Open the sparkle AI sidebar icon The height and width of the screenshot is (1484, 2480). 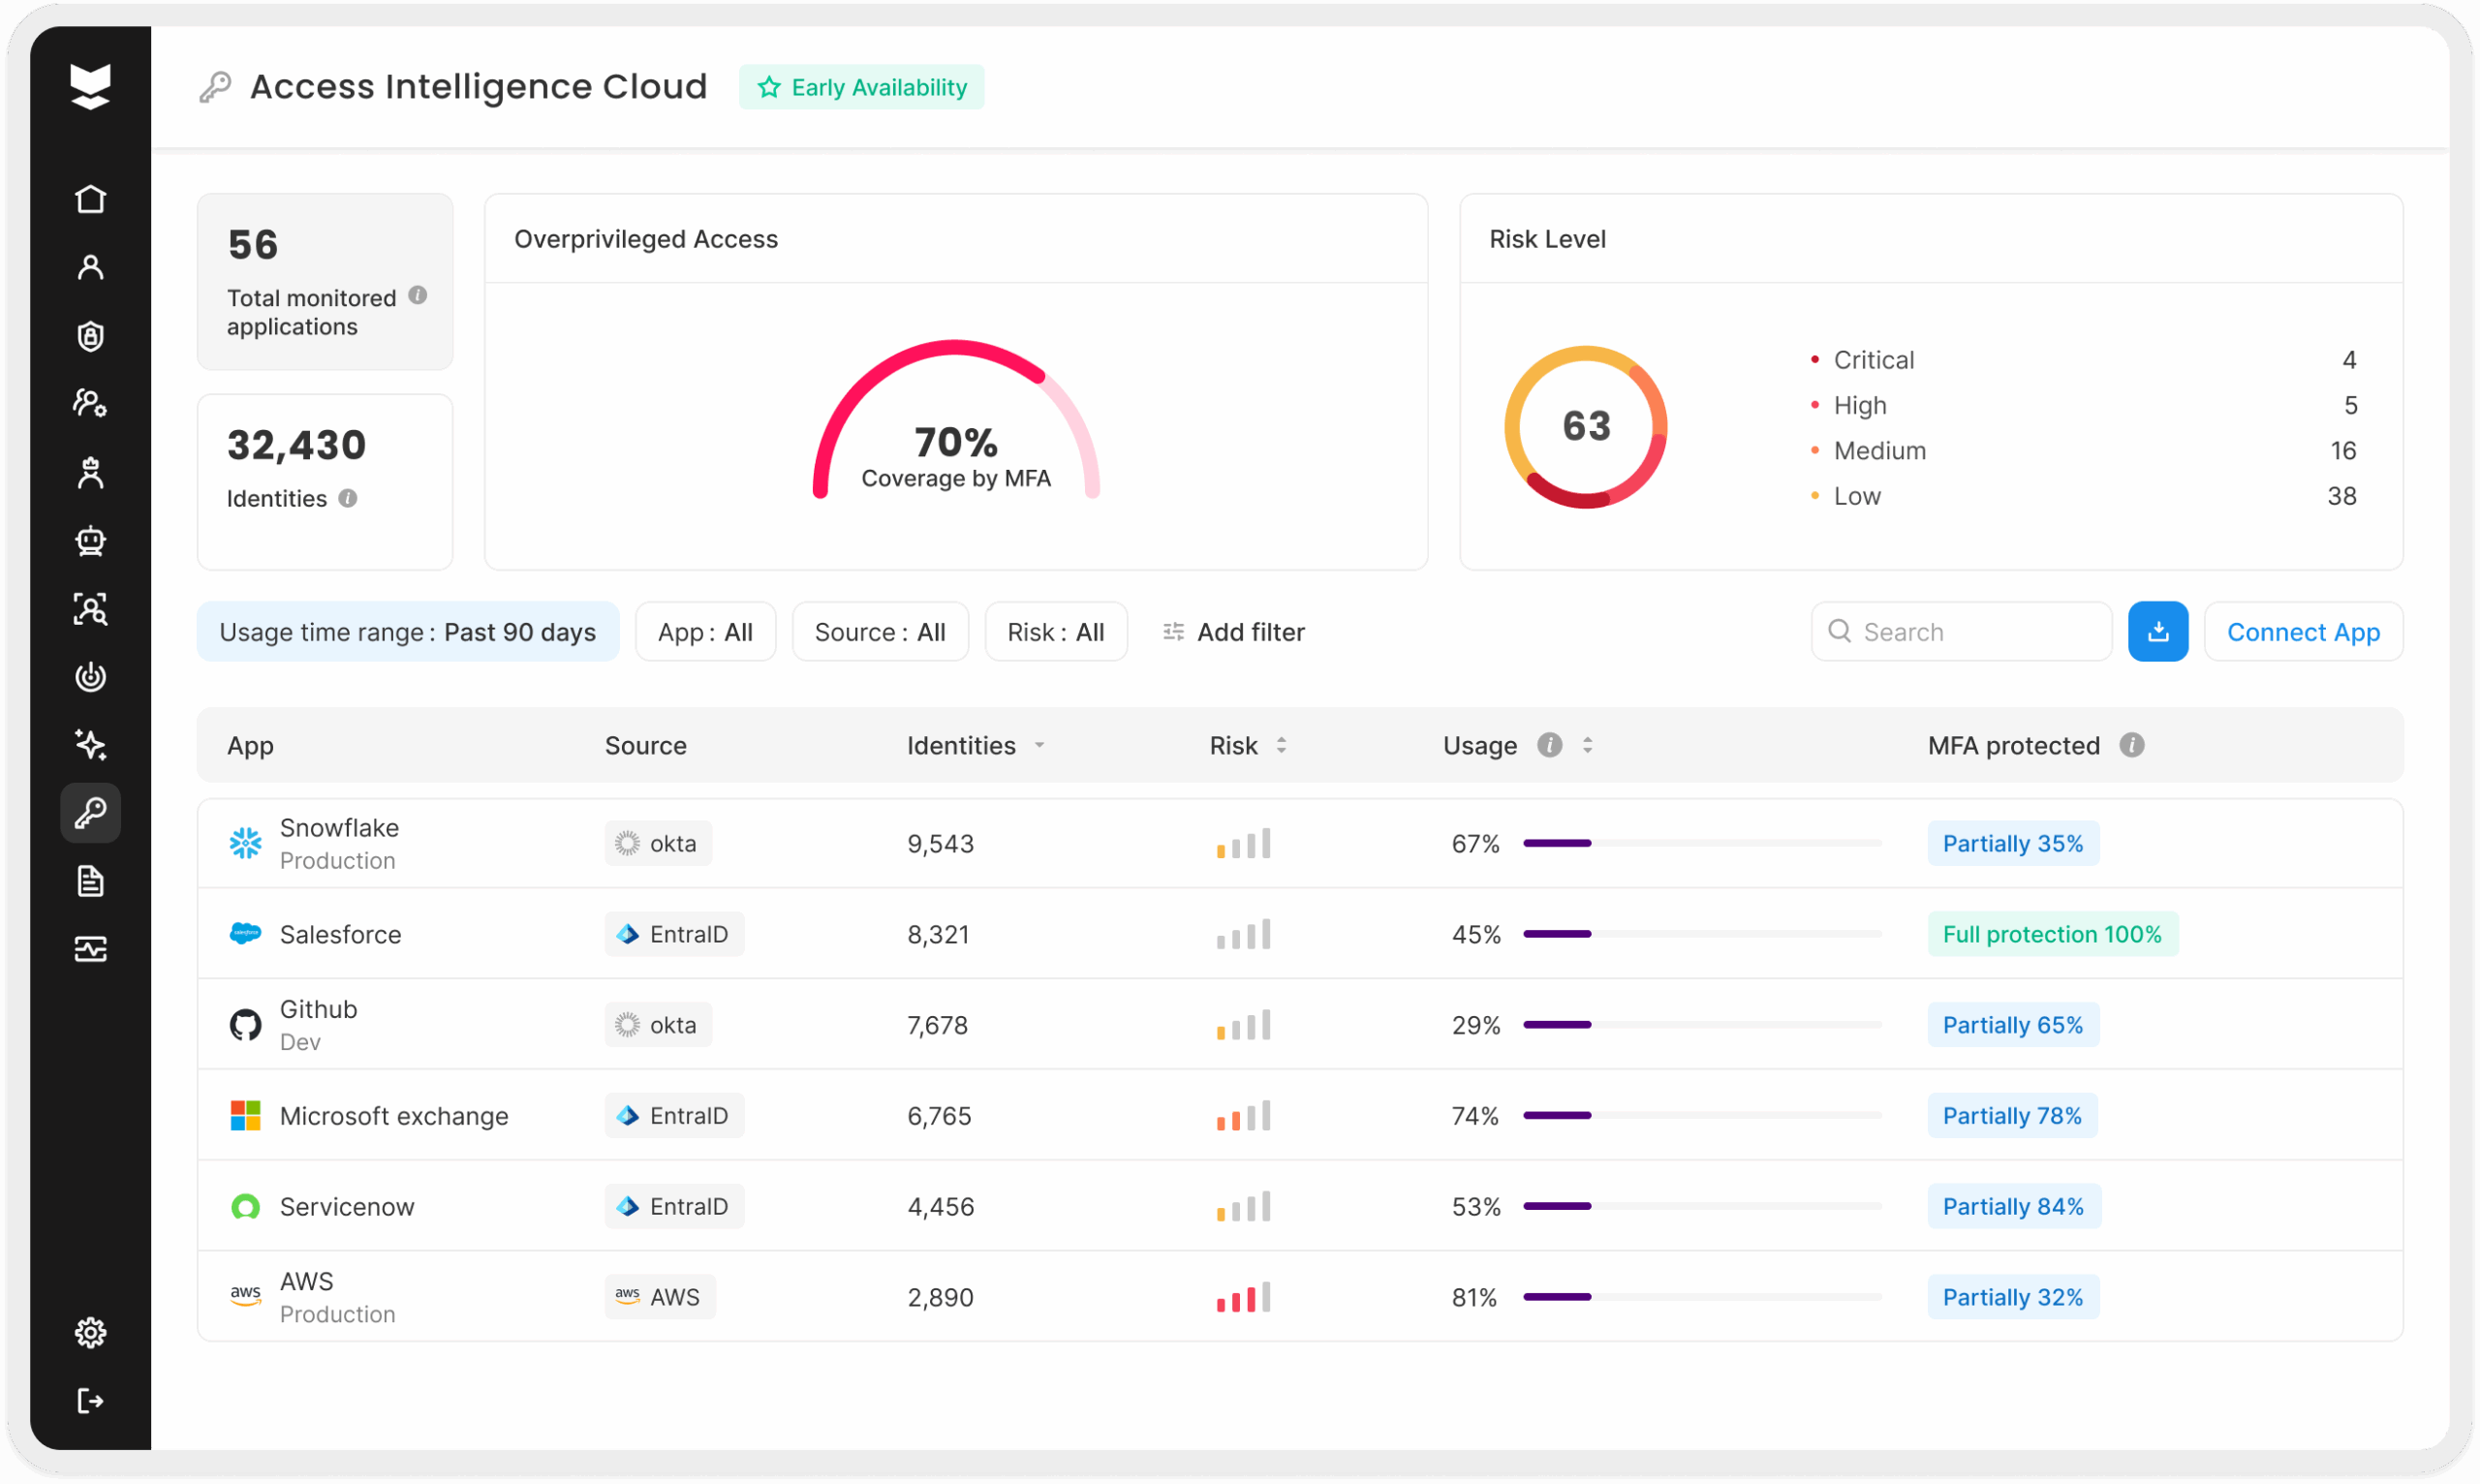[90, 745]
